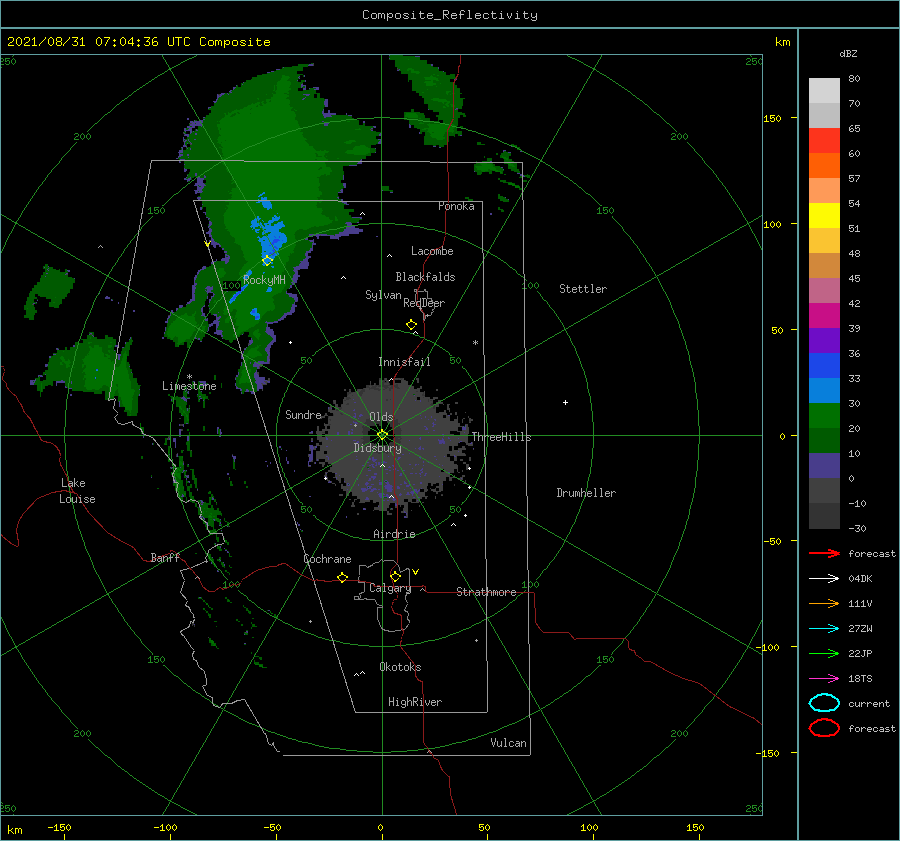Click the -150 label on bottom axis
900x841 pixels.
tap(59, 827)
